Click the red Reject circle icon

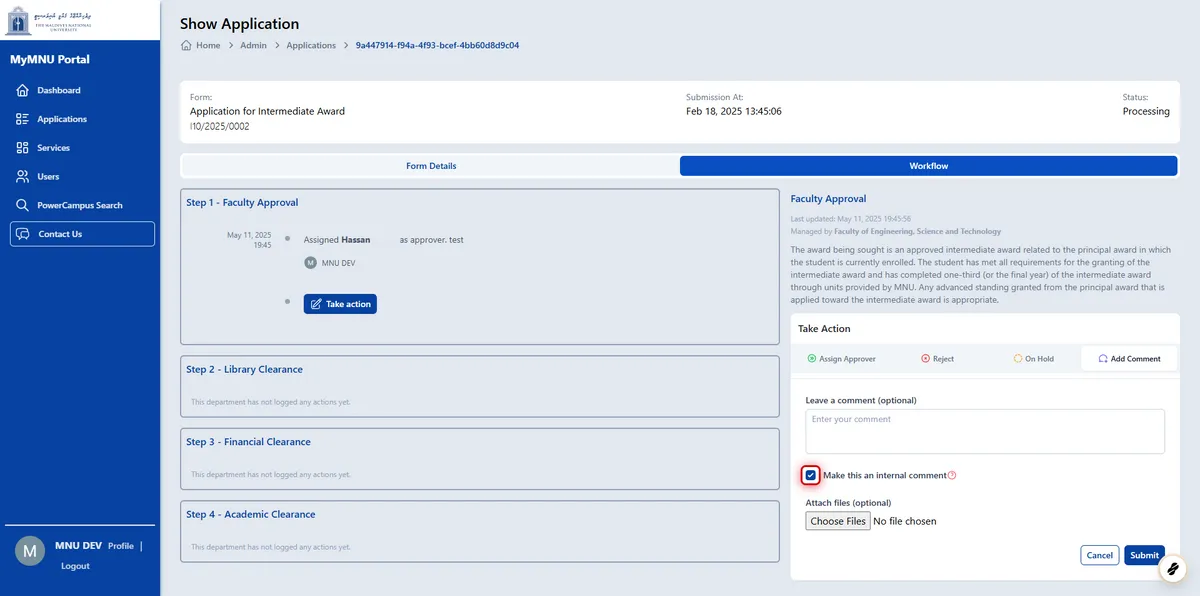click(925, 359)
